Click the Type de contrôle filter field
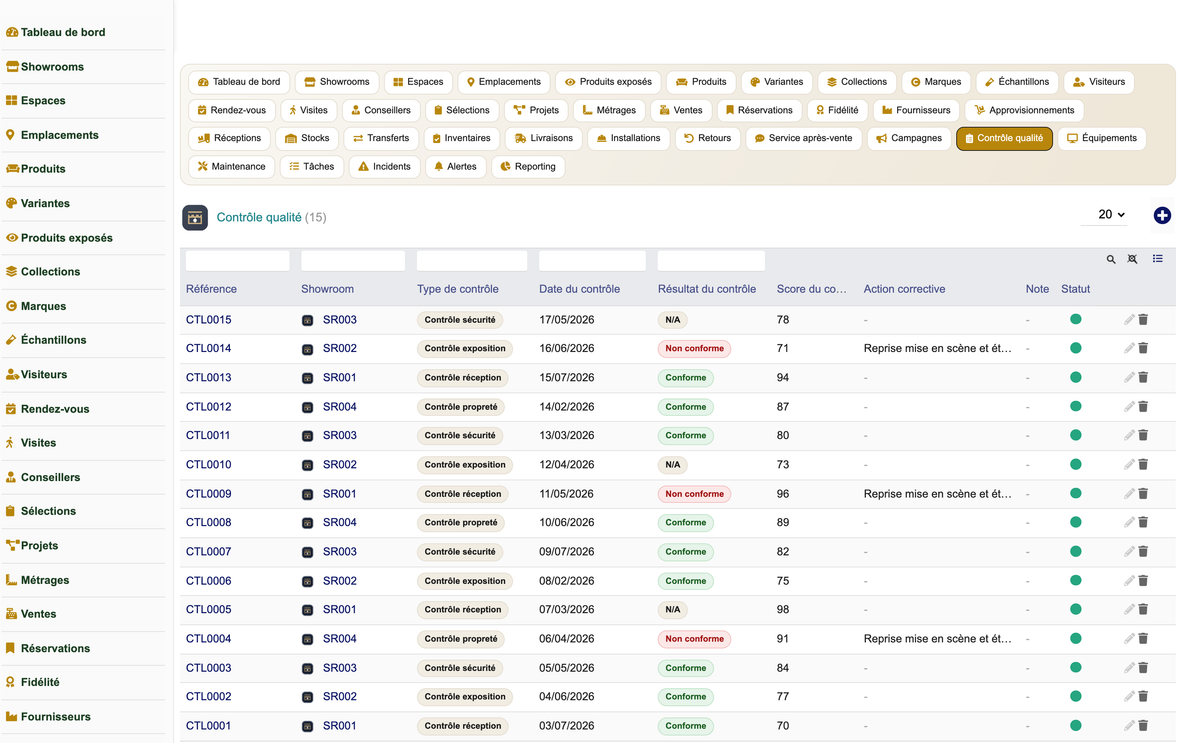The height and width of the screenshot is (743, 1200). pyautogui.click(x=472, y=261)
